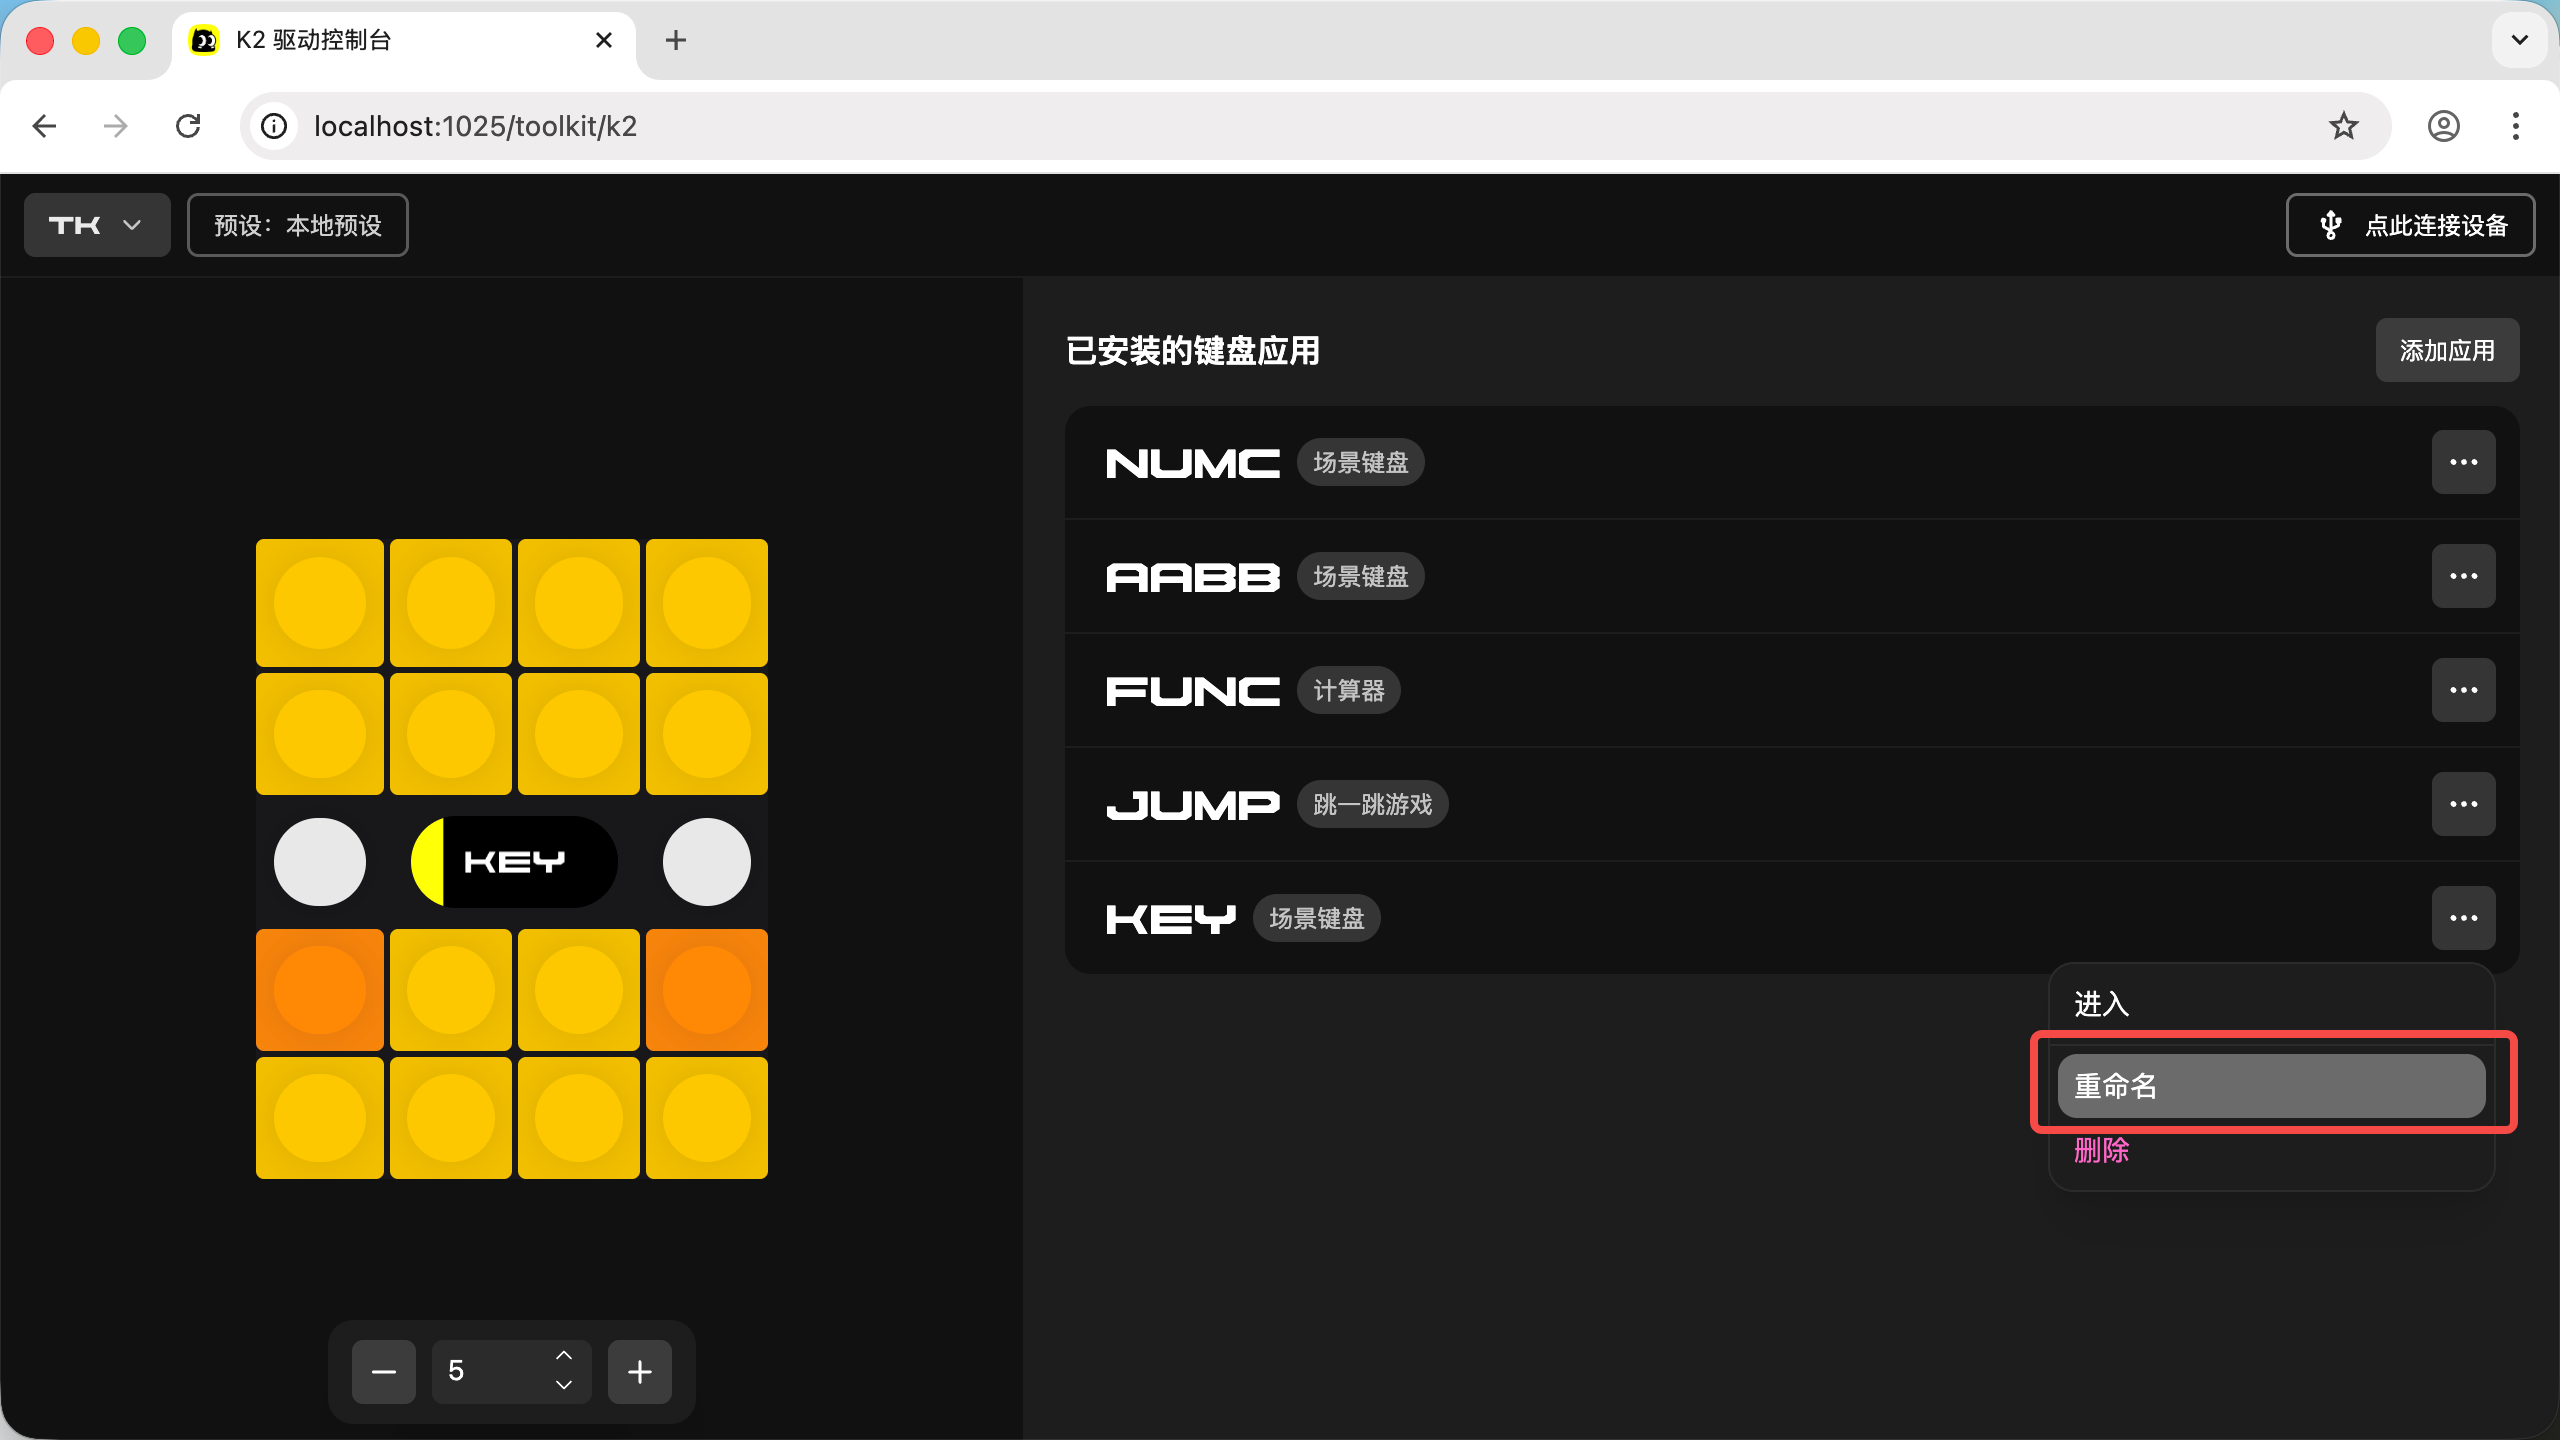The image size is (2560, 1440).
Task: Reload the page
Action: [x=188, y=126]
